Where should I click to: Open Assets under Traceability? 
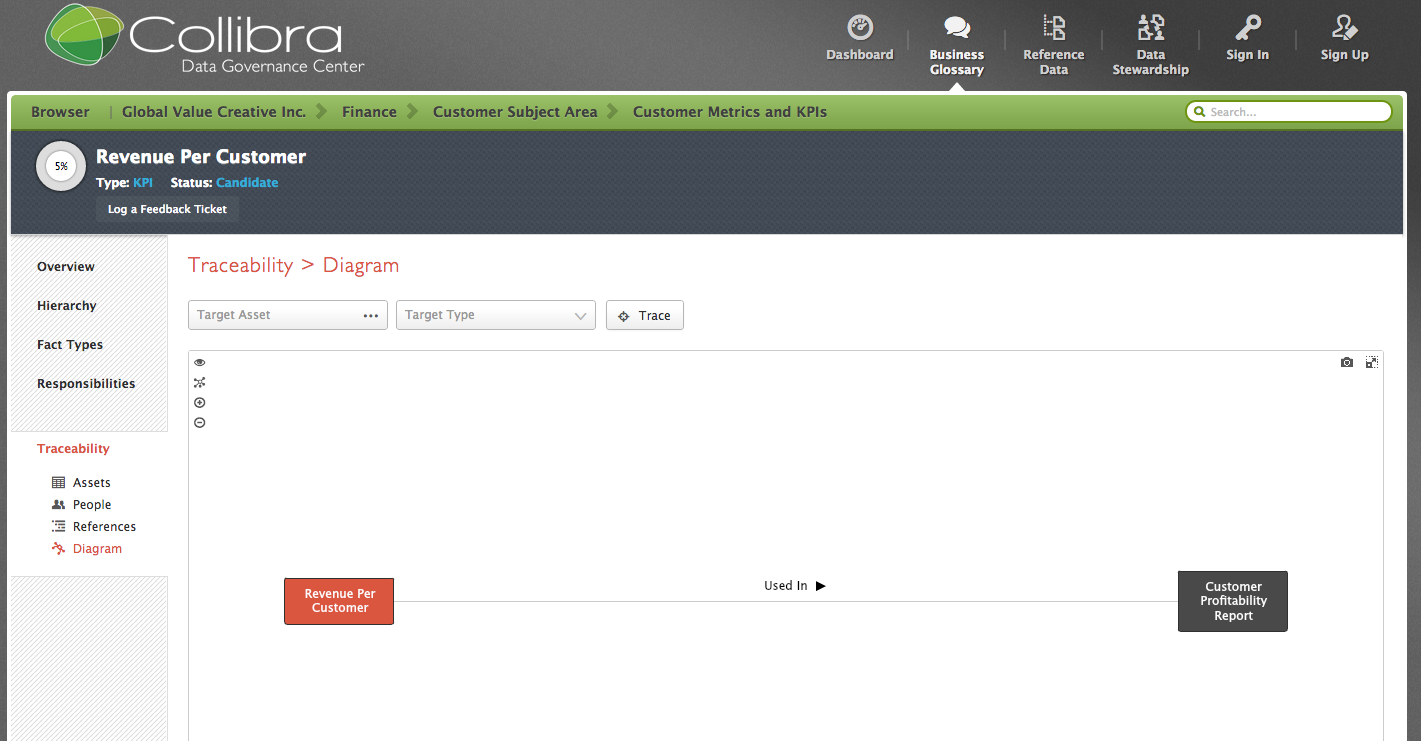click(81, 483)
